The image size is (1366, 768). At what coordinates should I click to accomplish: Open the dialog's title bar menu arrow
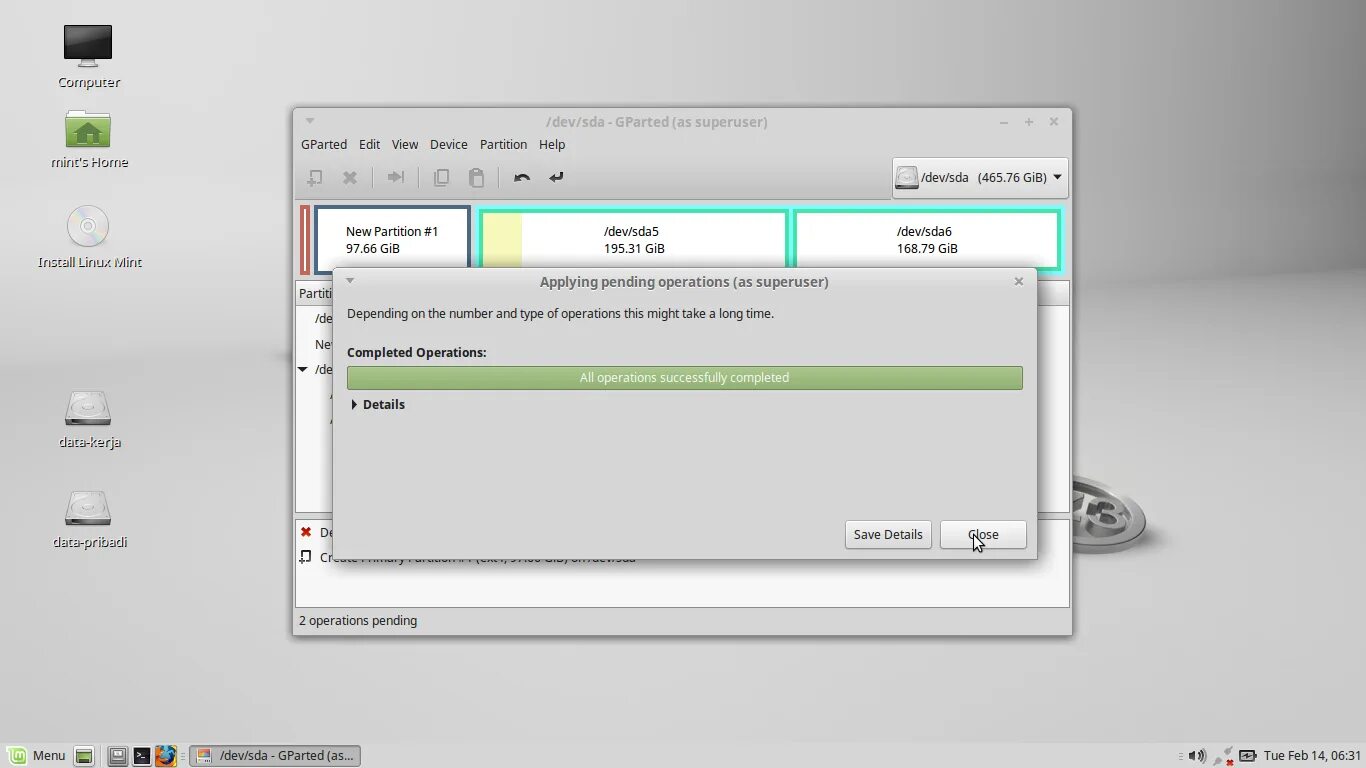coord(350,281)
